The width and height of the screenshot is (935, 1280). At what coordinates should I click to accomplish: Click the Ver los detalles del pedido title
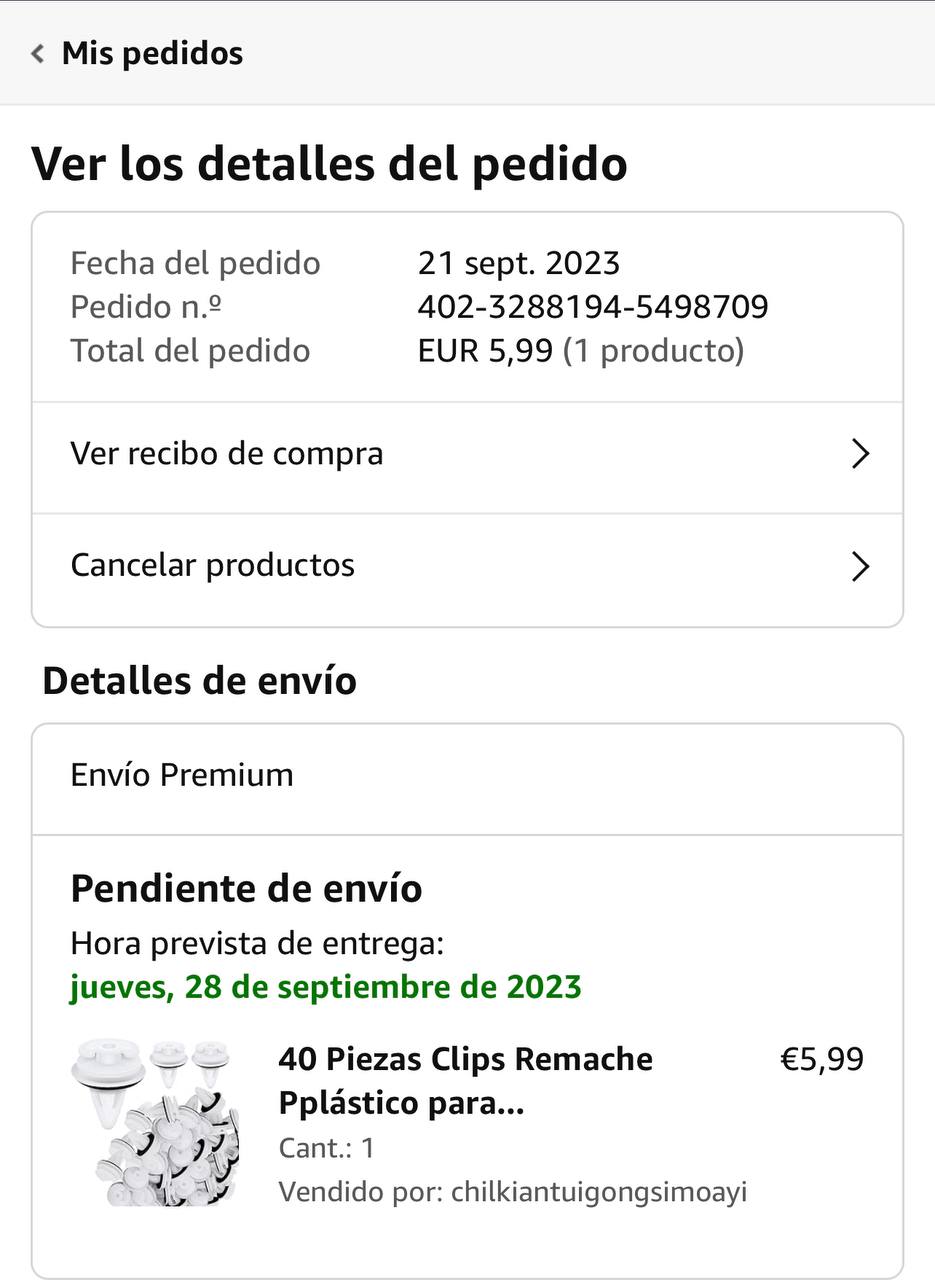(329, 164)
